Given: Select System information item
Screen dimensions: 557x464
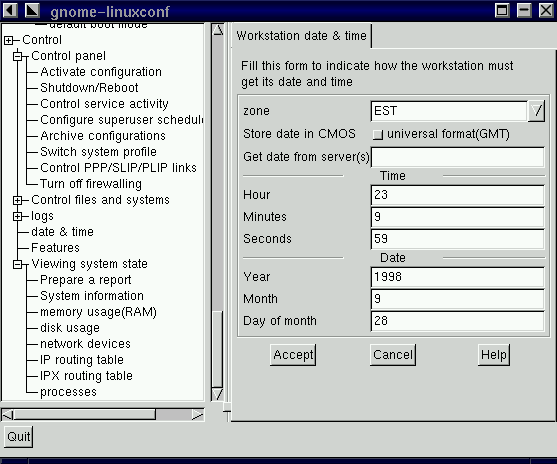Looking at the screenshot, I should (x=92, y=296).
